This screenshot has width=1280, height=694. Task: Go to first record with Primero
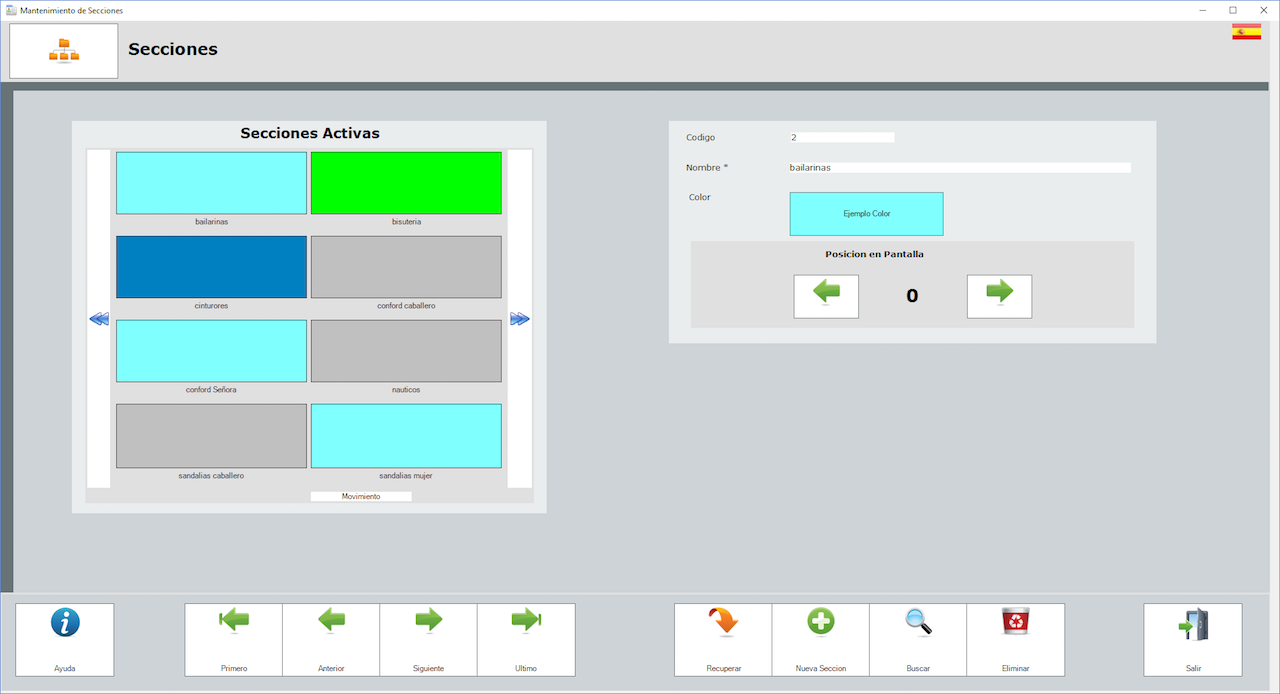point(234,622)
